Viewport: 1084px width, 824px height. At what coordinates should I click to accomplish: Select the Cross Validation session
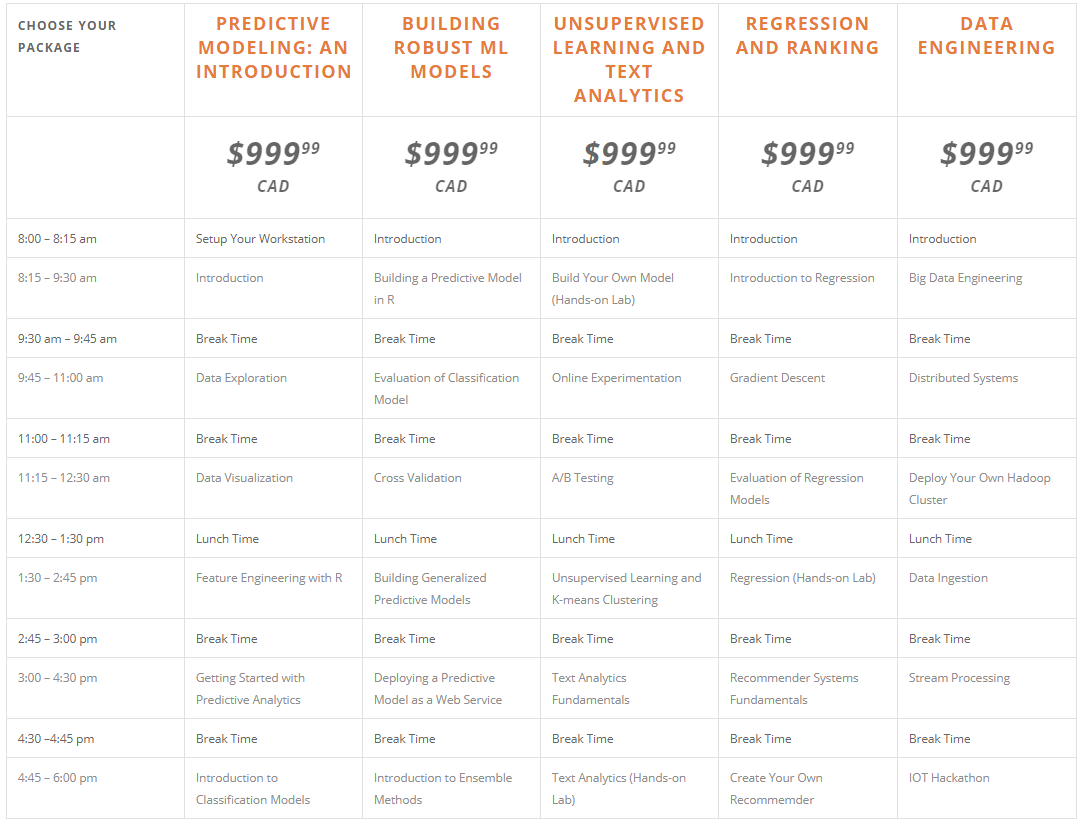[x=418, y=478]
